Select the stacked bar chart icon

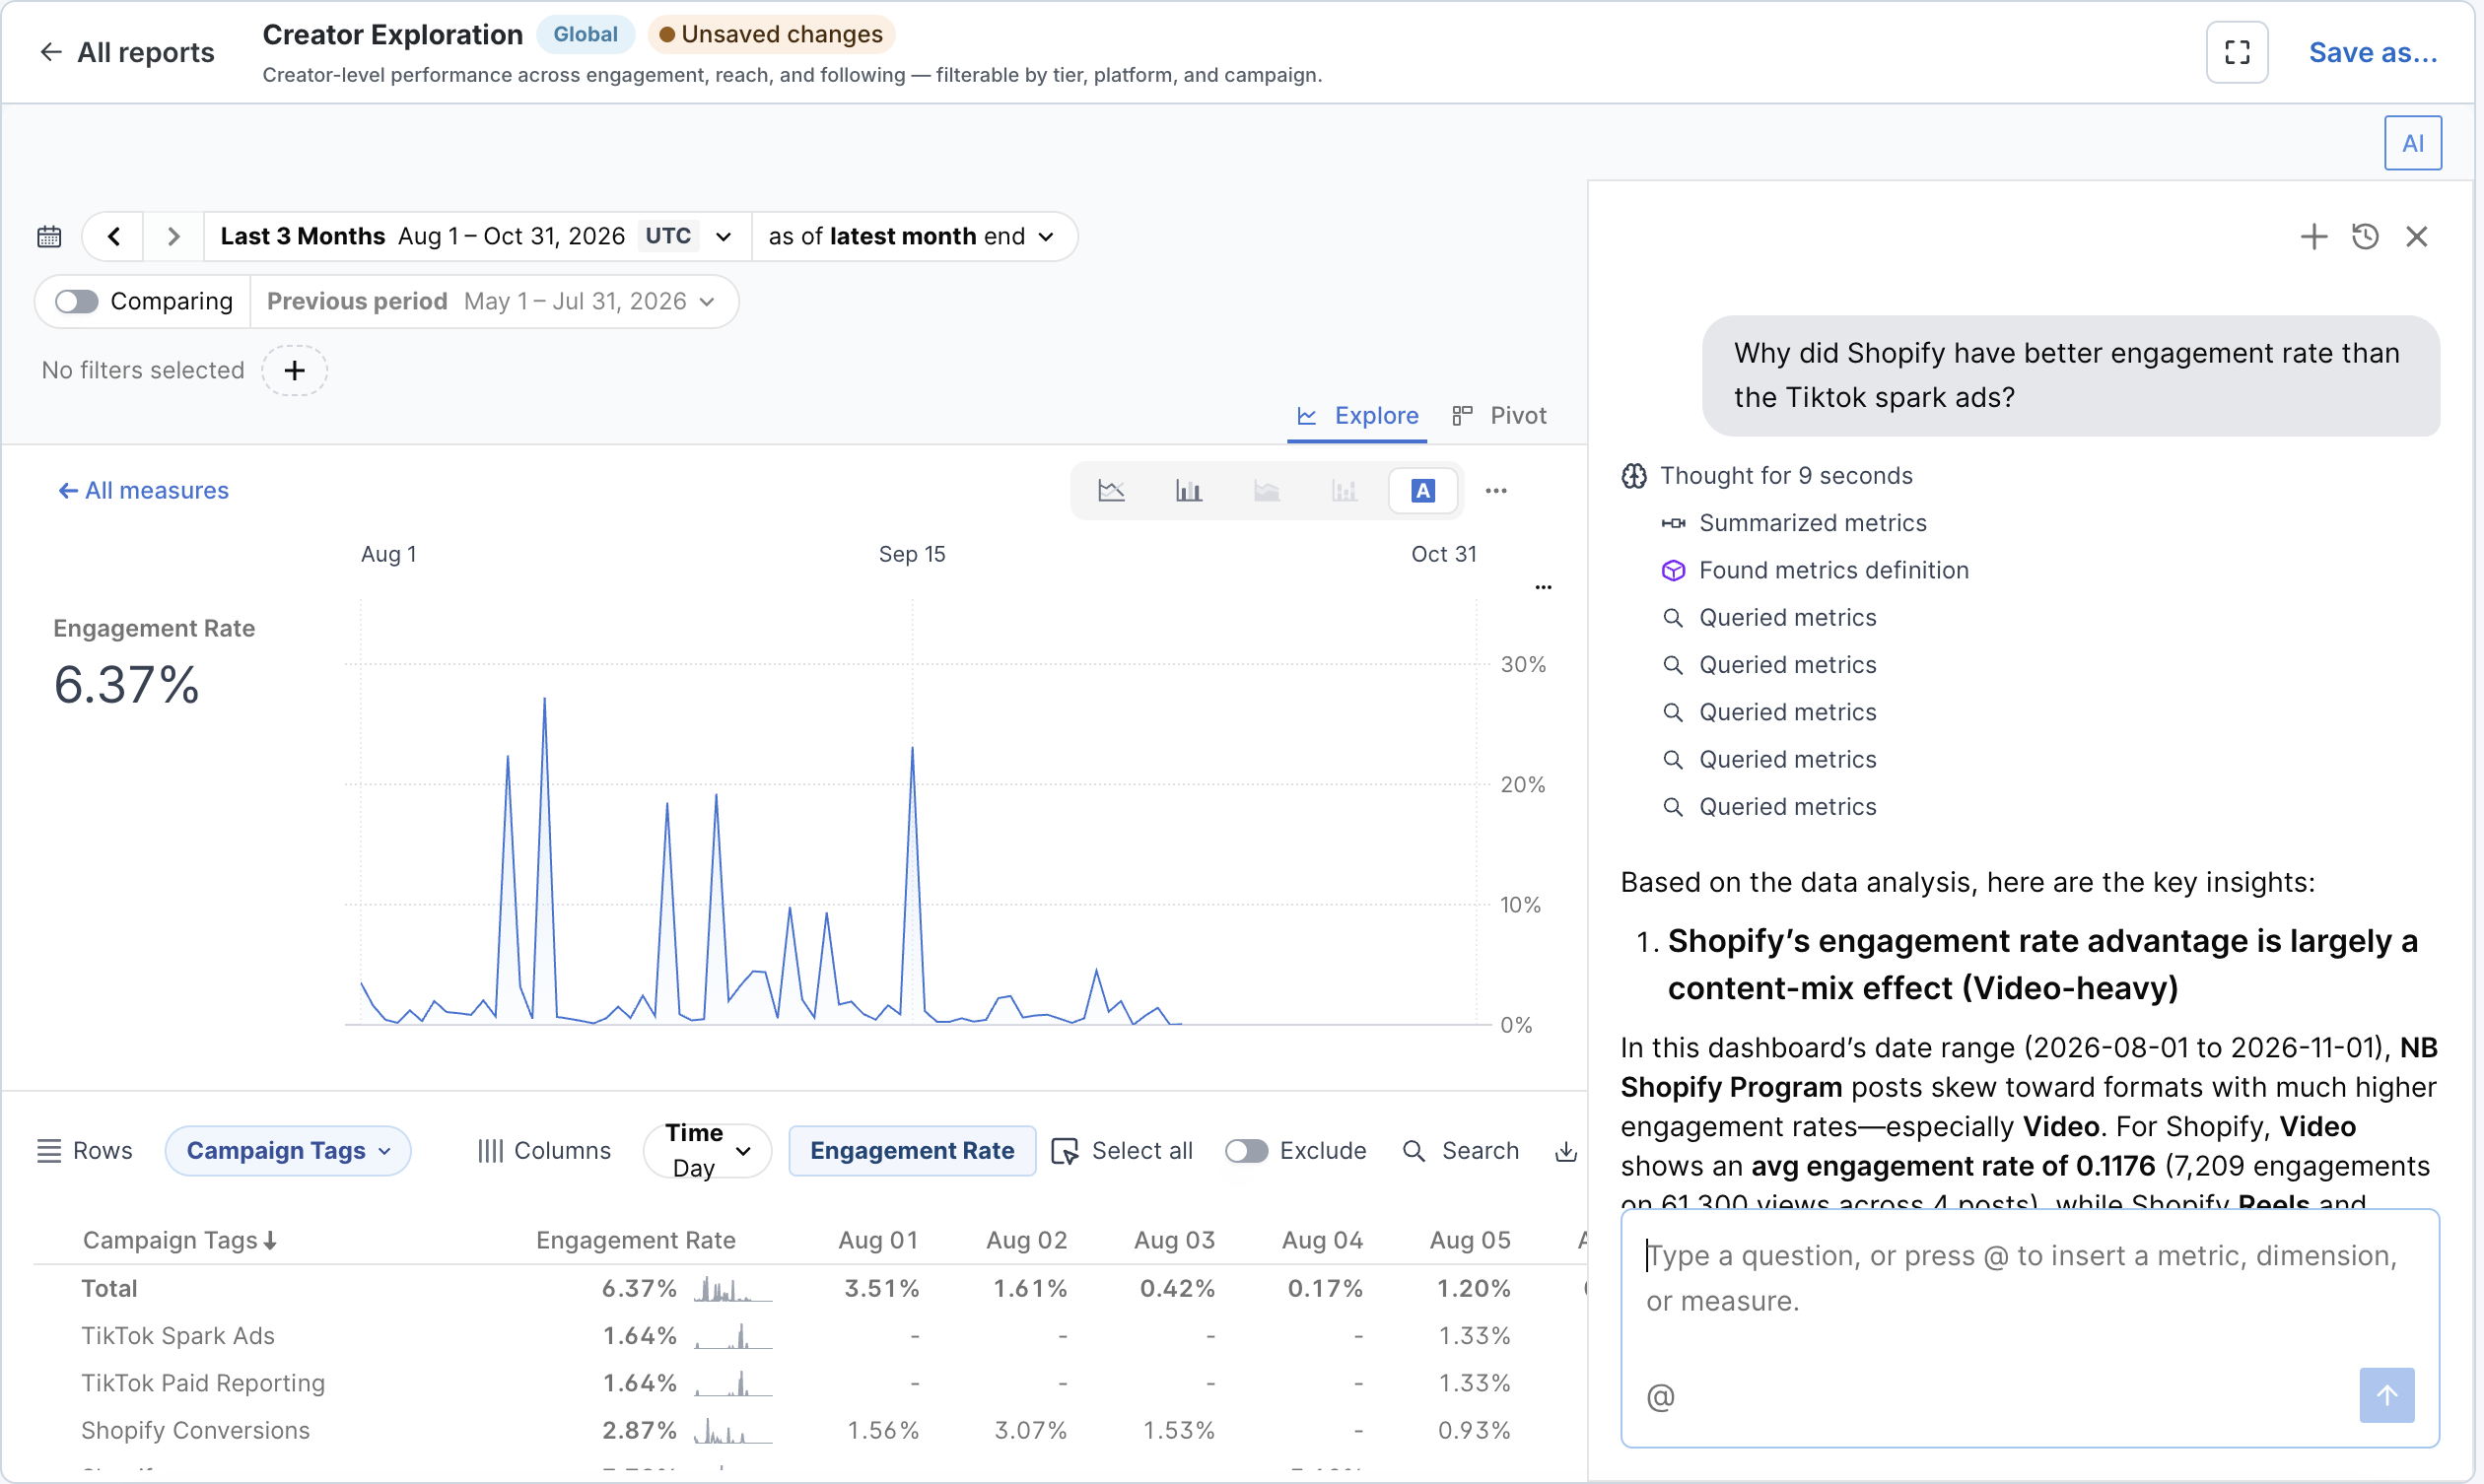coord(1344,490)
